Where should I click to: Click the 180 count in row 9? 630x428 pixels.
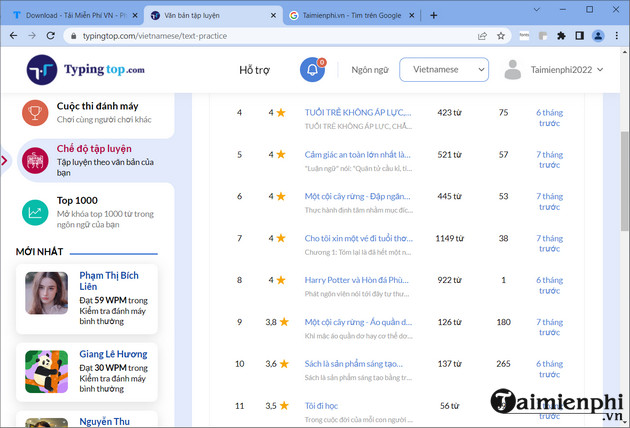pos(503,322)
